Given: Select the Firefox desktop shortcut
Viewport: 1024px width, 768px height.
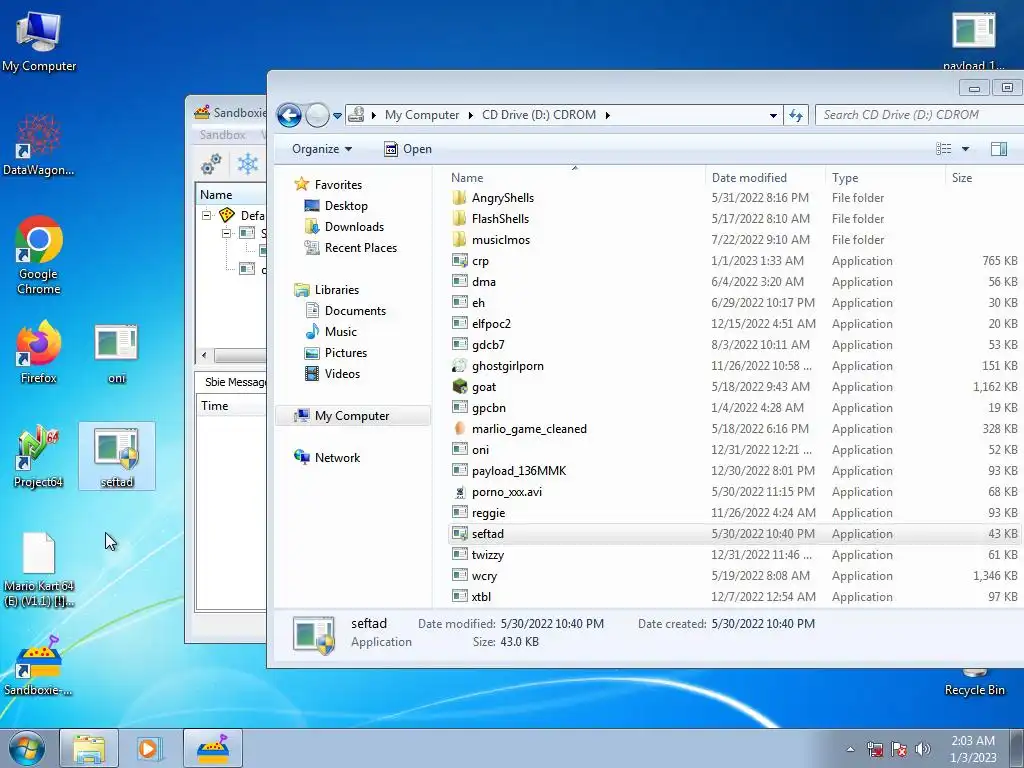Looking at the screenshot, I should coord(39,351).
